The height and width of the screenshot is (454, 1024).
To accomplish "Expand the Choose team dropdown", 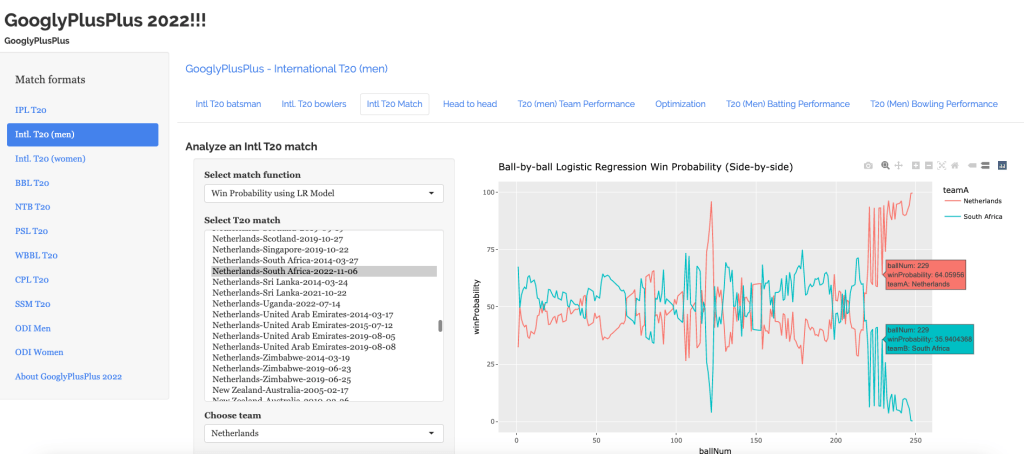I will [323, 433].
